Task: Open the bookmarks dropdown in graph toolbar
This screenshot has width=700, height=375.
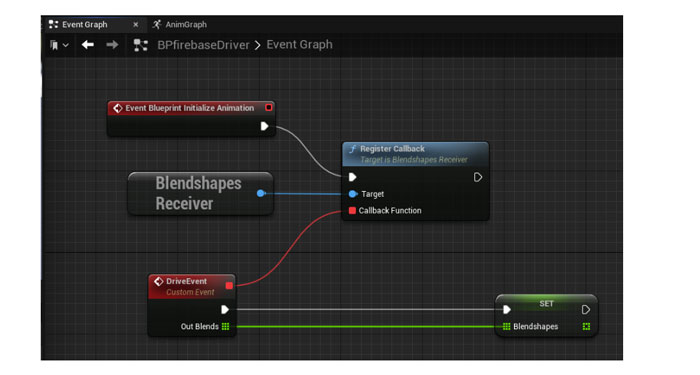Action: 59,45
